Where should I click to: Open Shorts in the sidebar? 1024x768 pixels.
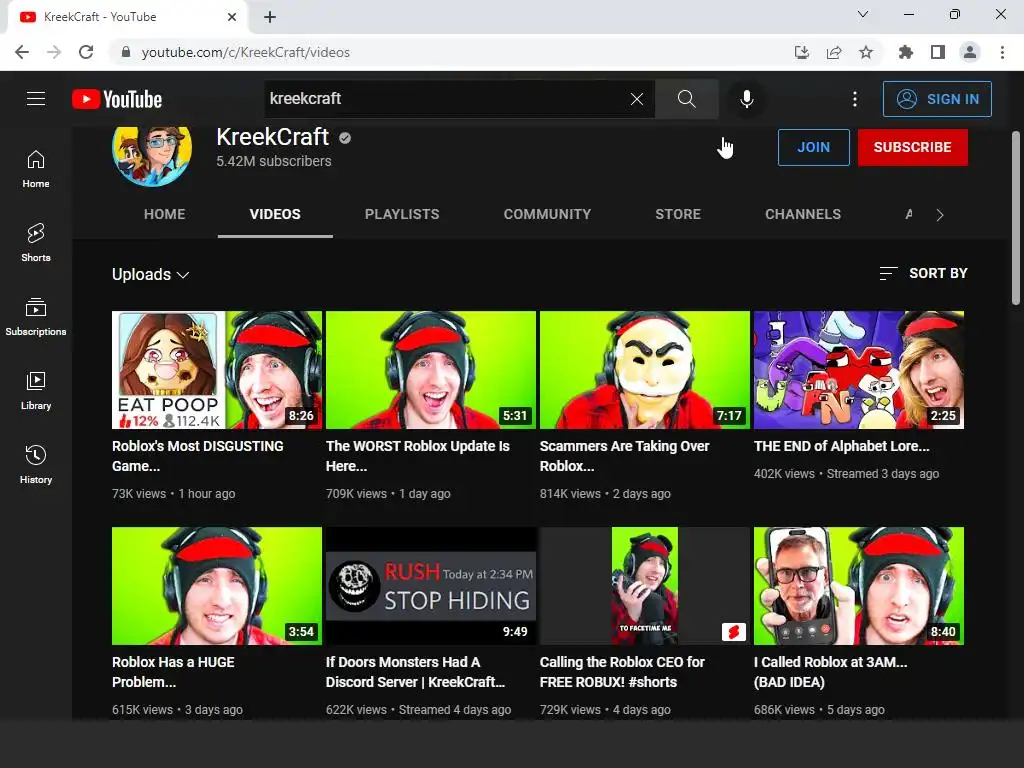point(36,243)
